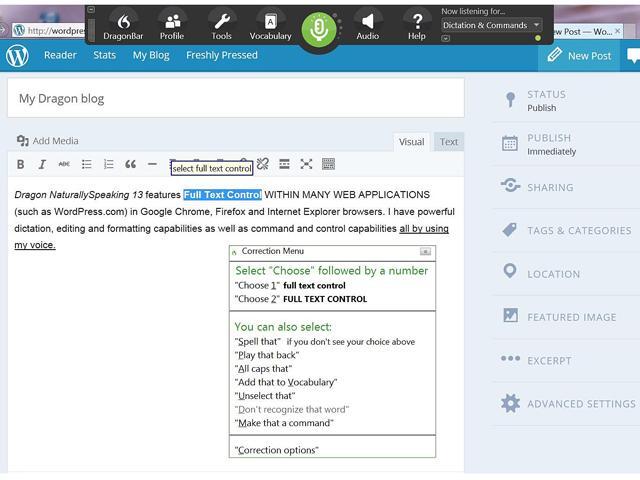Choose option 2 FULL TEXT CONTROL

point(301,299)
